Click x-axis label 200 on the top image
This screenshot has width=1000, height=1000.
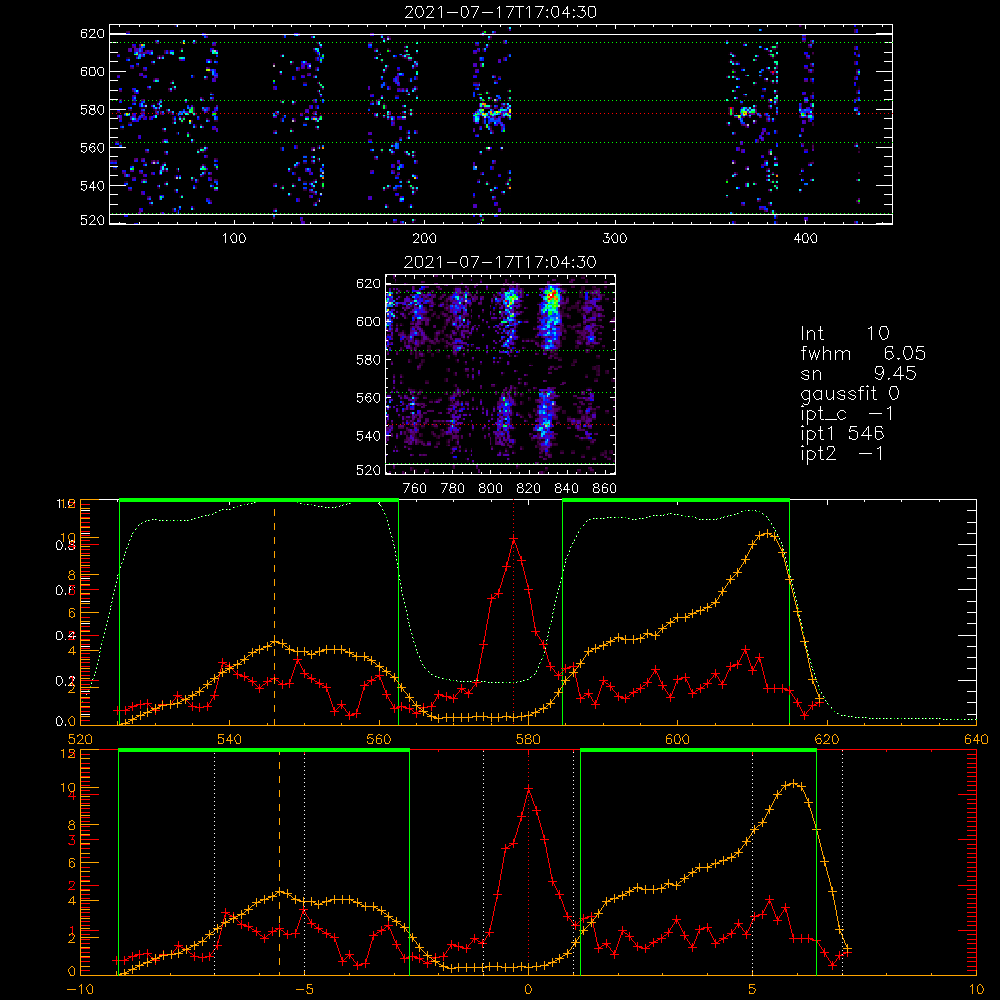click(x=424, y=239)
